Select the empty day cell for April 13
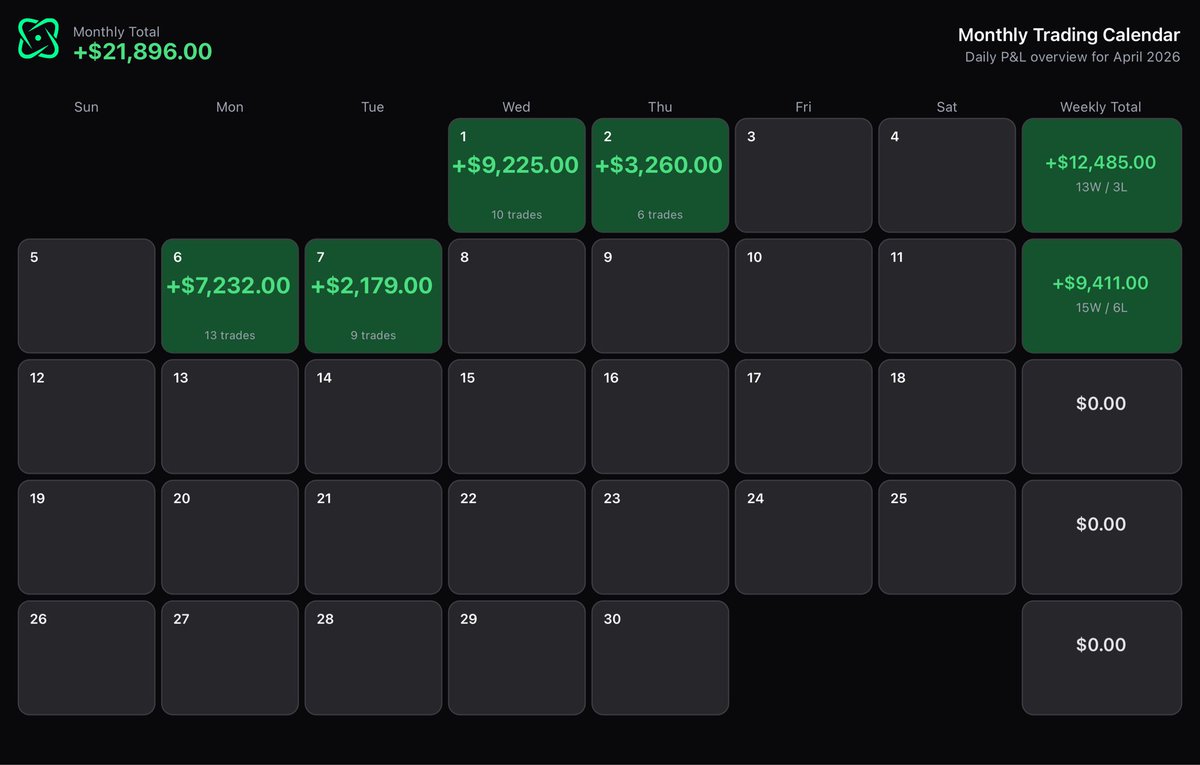This screenshot has height=765, width=1200. [x=230, y=417]
